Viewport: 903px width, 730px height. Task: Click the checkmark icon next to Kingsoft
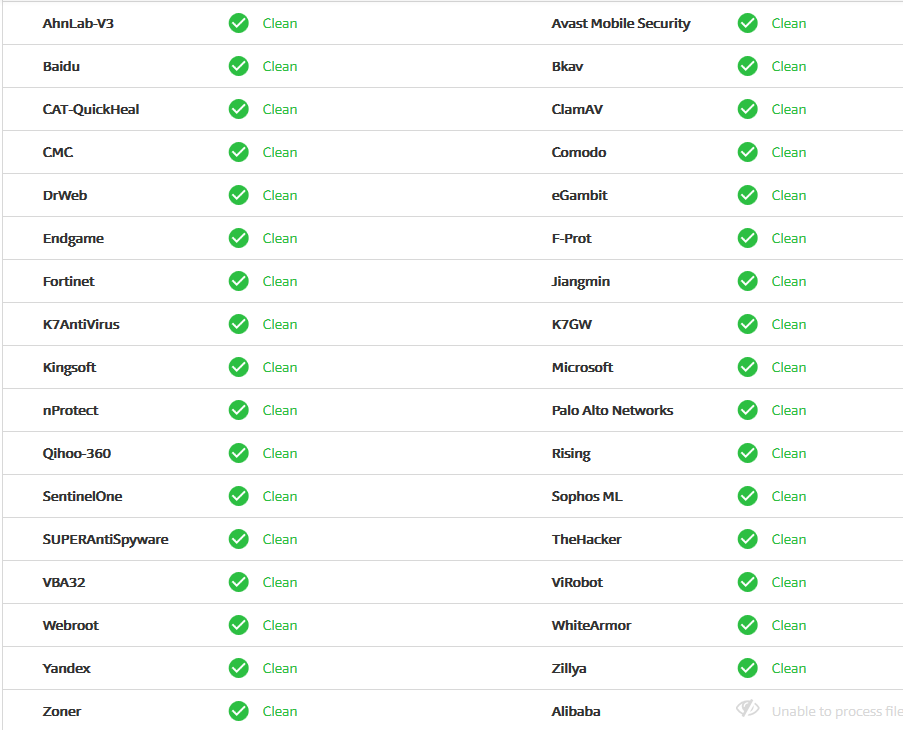coord(238,367)
